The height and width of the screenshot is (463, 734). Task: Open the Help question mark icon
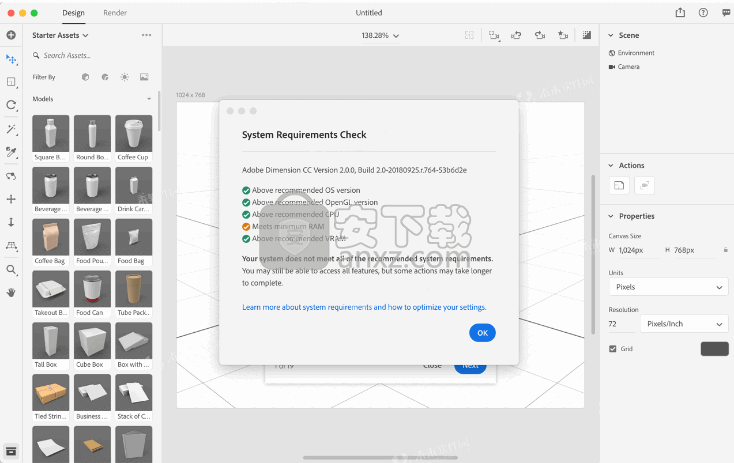pyautogui.click(x=703, y=13)
